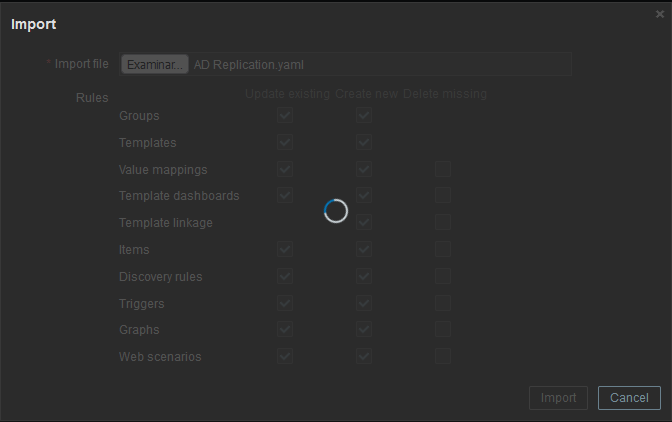Click the Examinar file browse button
Image resolution: width=672 pixels, height=422 pixels.
[x=155, y=64]
